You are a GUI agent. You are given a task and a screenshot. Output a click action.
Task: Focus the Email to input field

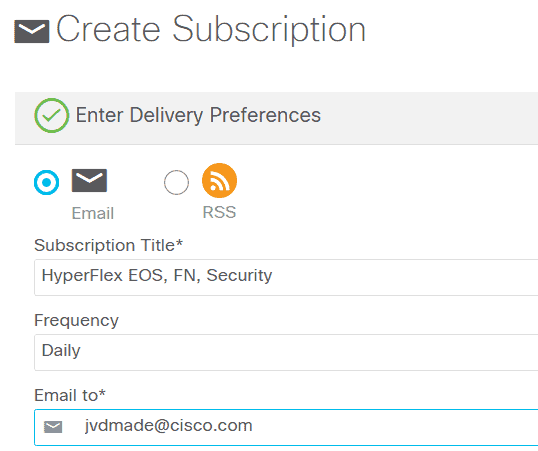tap(286, 427)
